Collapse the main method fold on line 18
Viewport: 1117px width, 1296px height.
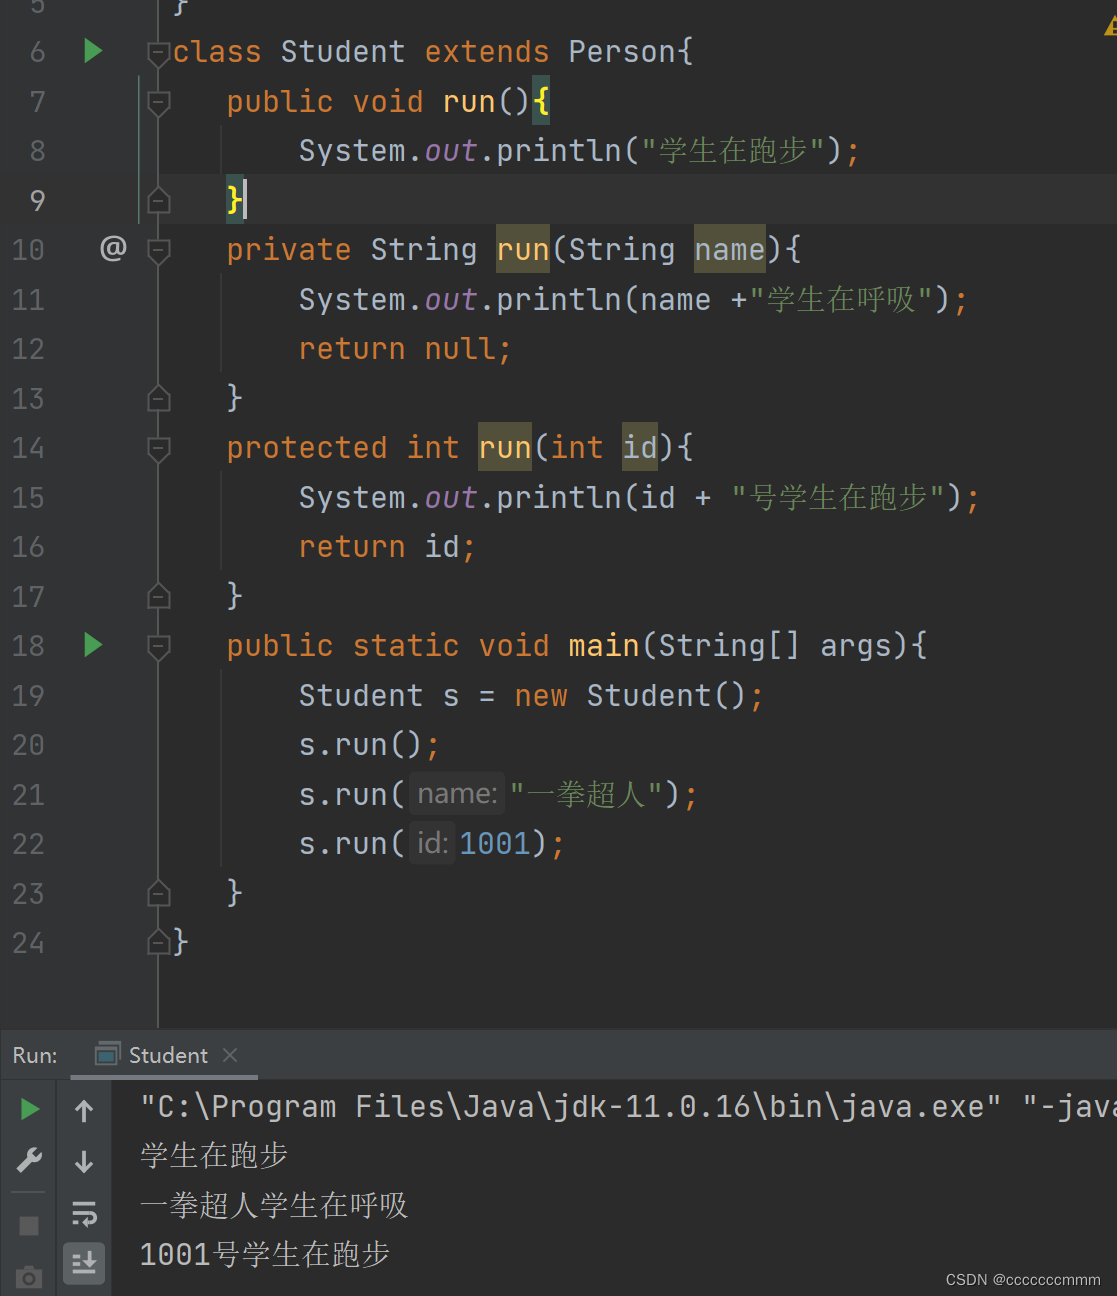coord(158,646)
